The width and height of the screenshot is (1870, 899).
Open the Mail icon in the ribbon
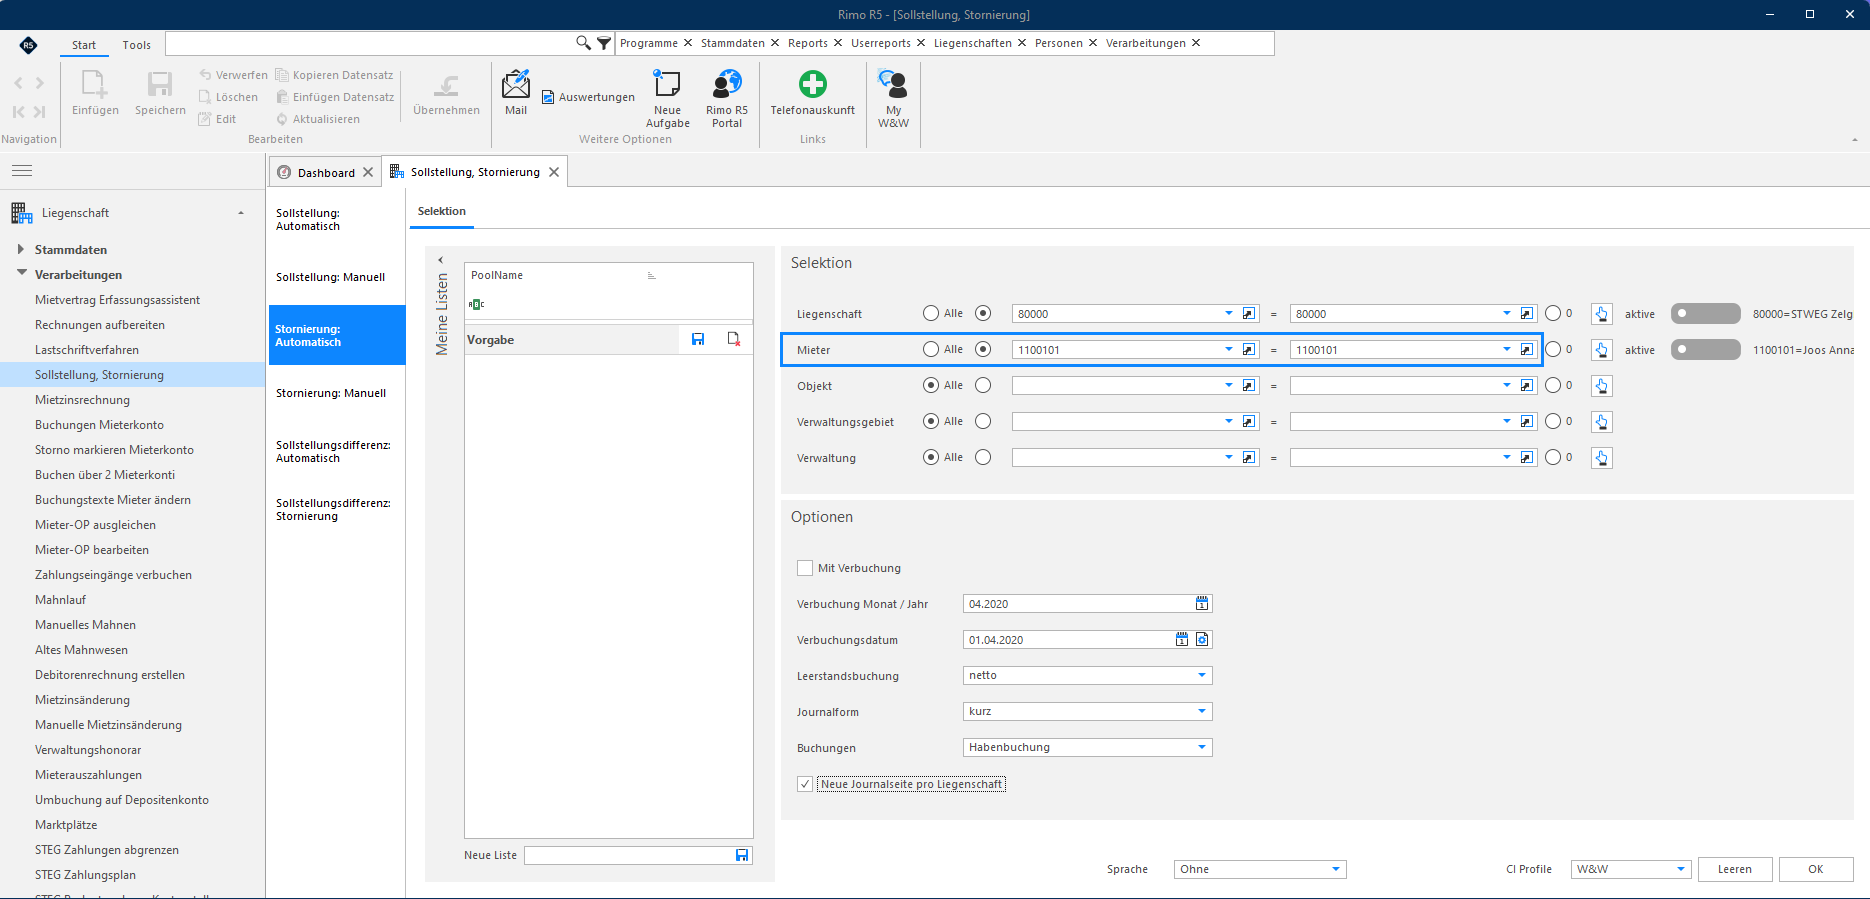click(x=516, y=92)
